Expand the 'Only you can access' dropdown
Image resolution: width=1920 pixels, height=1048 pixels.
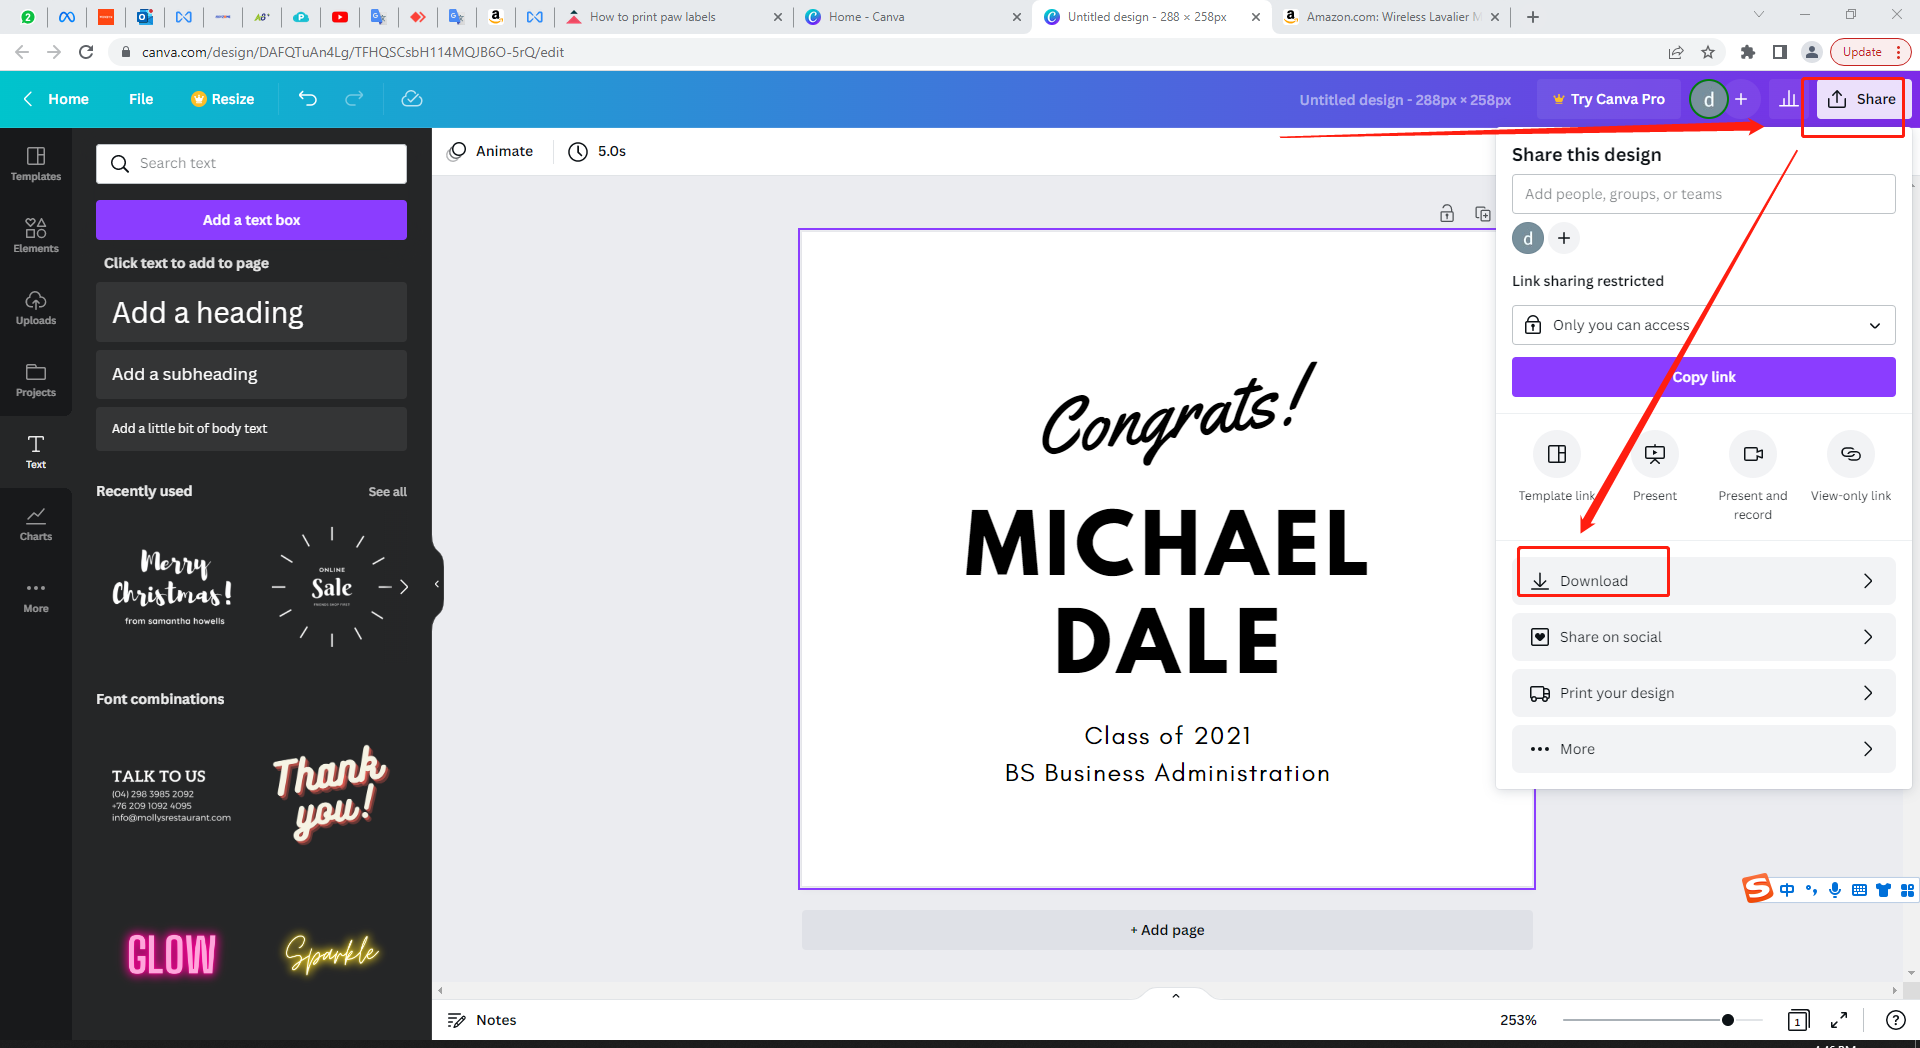[x=1703, y=325]
